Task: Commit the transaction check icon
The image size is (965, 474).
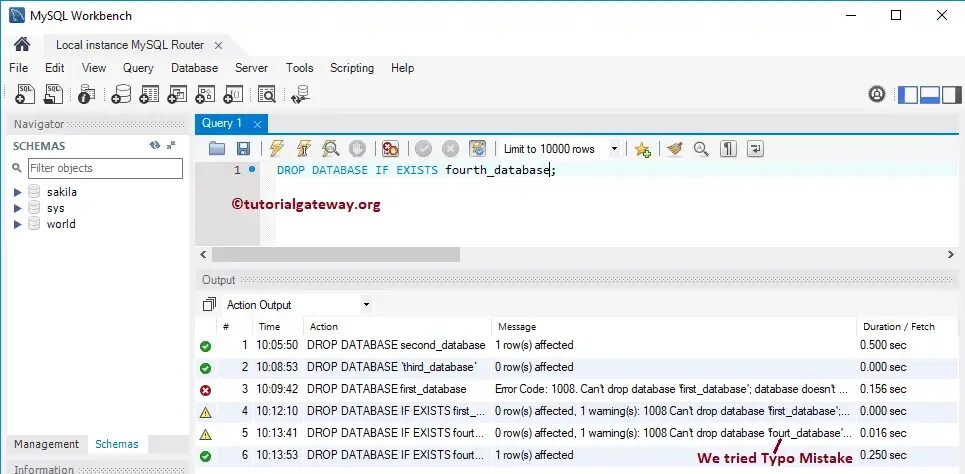Action: (423, 148)
